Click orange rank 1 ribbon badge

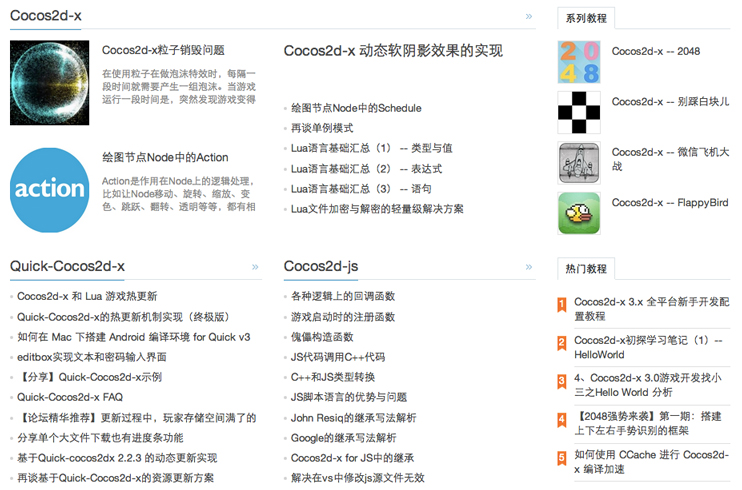pos(562,305)
